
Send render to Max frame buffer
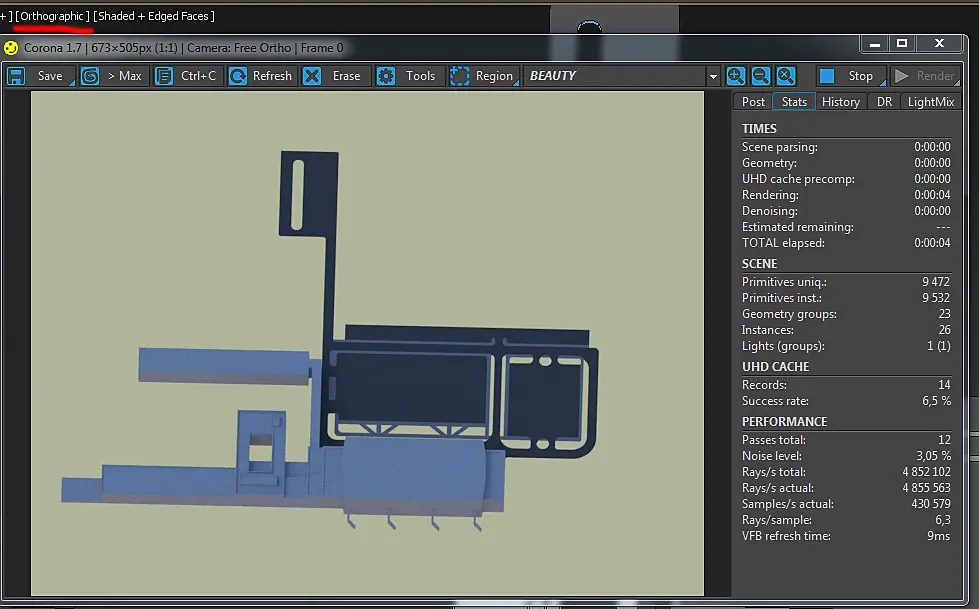(x=112, y=76)
